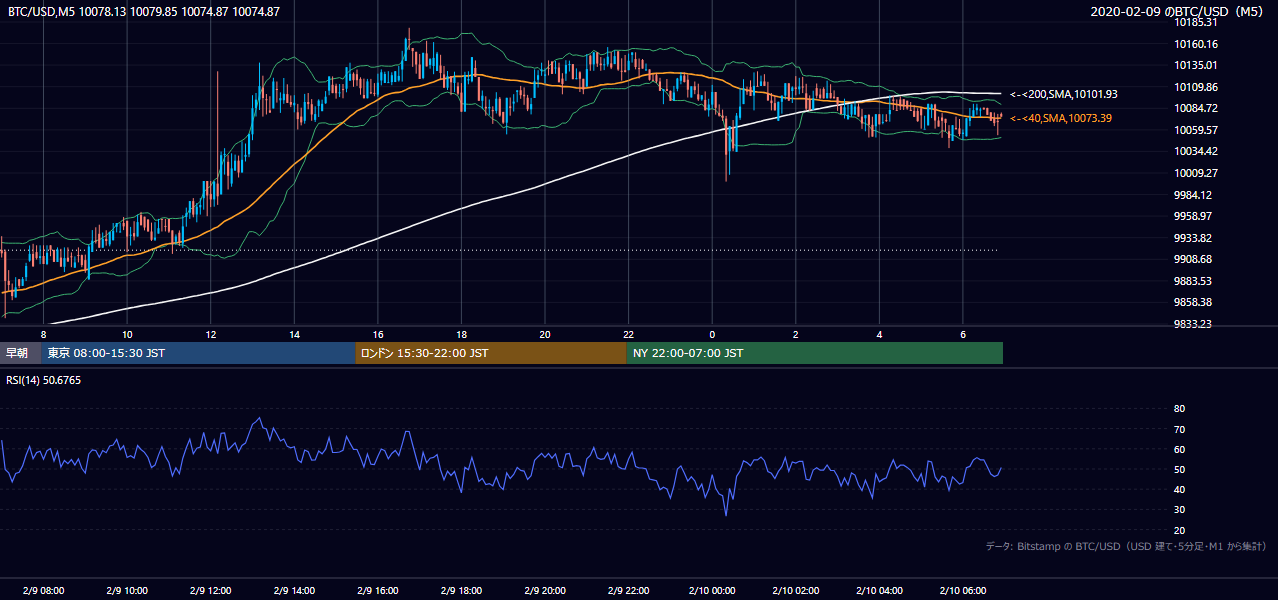
Task: Click the '2/9 16:00' bottom date label
Action: [x=377, y=590]
